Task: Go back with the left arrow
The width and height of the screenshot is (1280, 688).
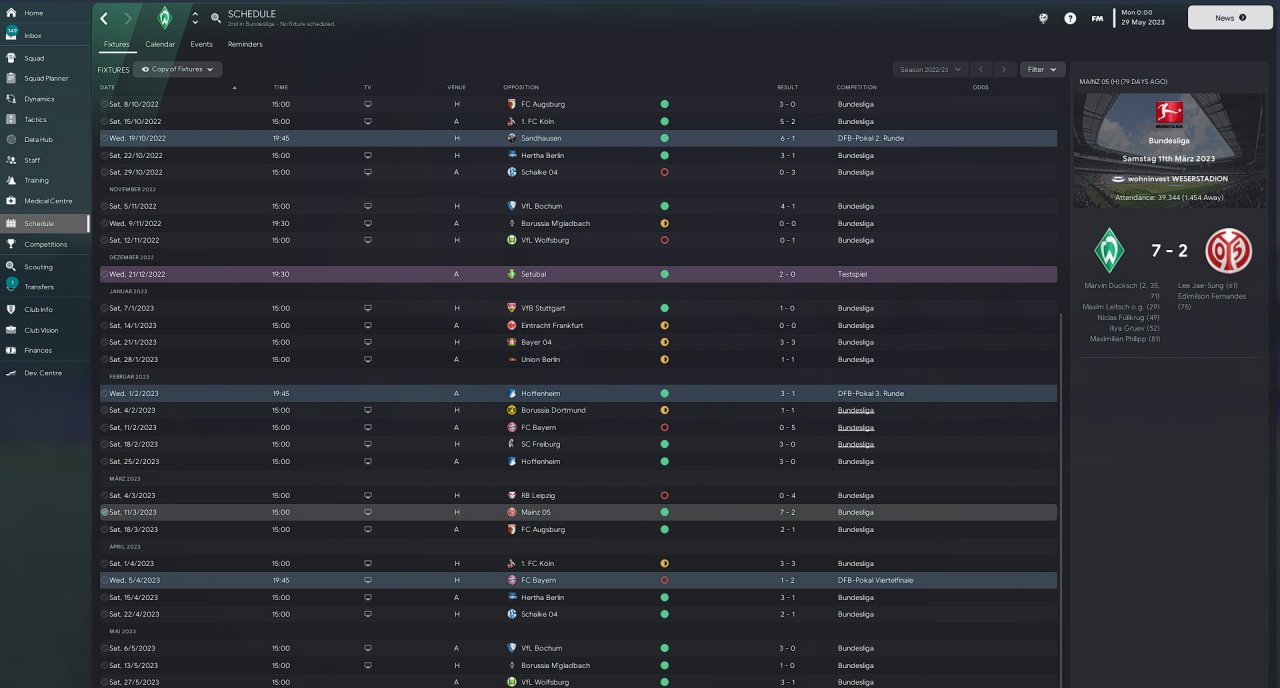Action: click(x=104, y=18)
